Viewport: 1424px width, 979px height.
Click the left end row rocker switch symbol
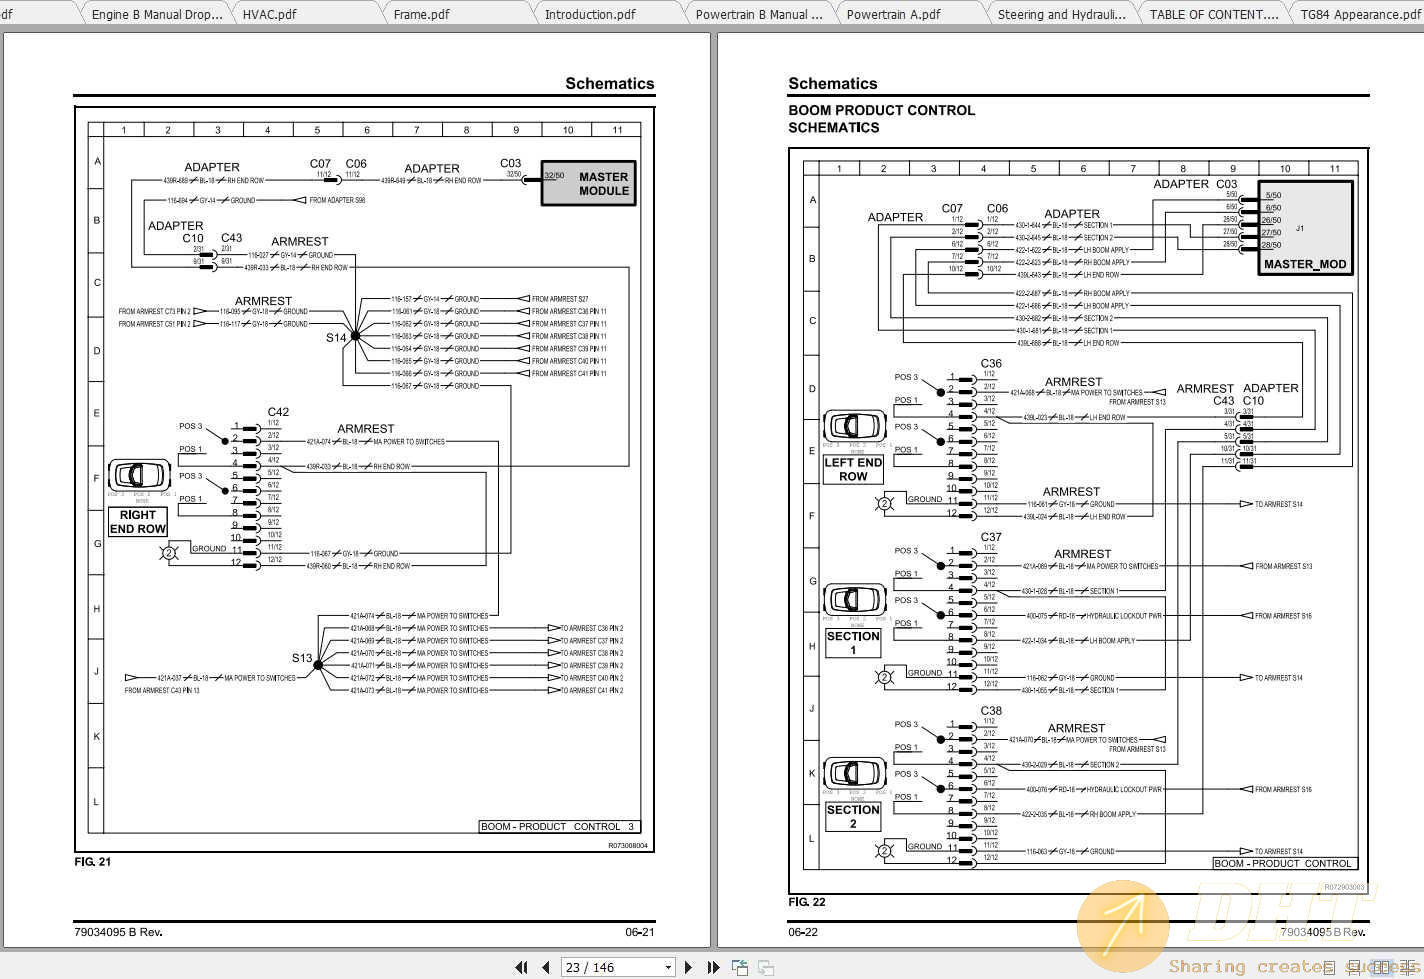[854, 425]
